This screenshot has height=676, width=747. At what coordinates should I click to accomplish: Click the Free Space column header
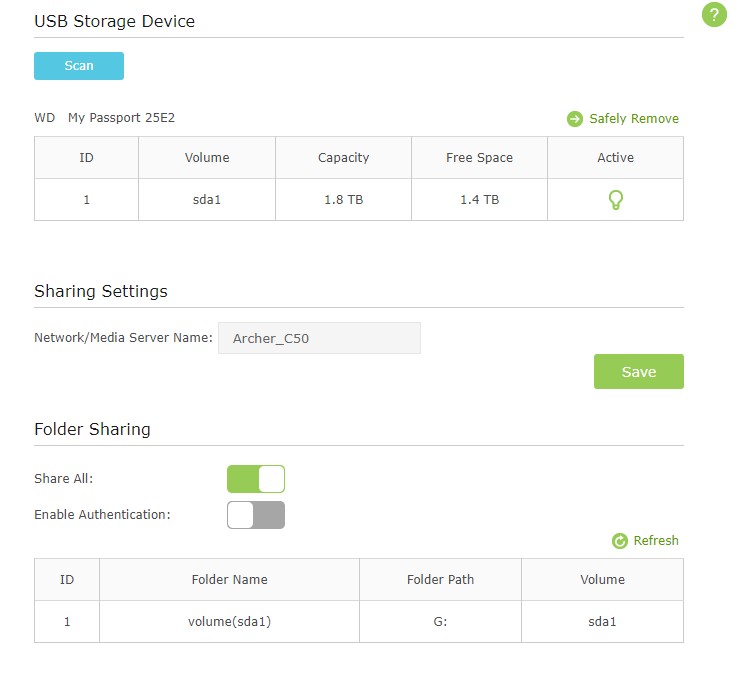[x=479, y=158]
